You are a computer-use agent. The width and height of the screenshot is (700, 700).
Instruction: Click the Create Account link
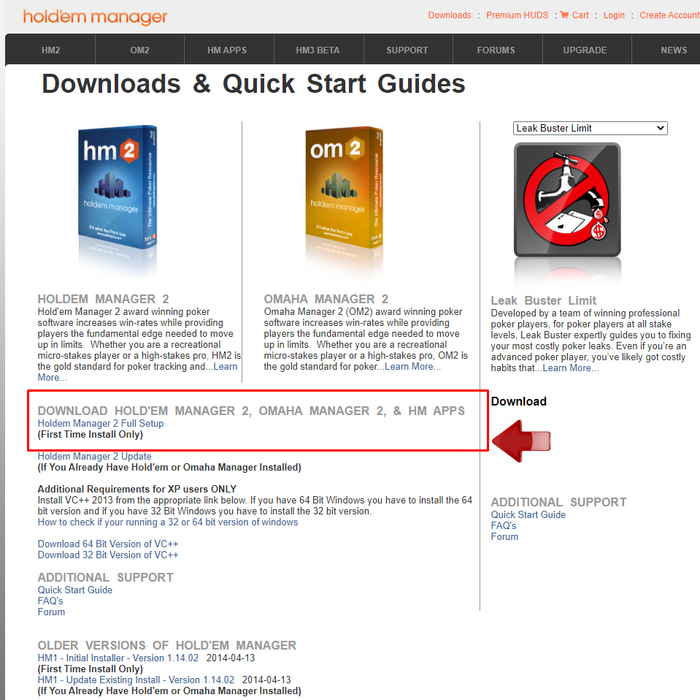point(669,15)
